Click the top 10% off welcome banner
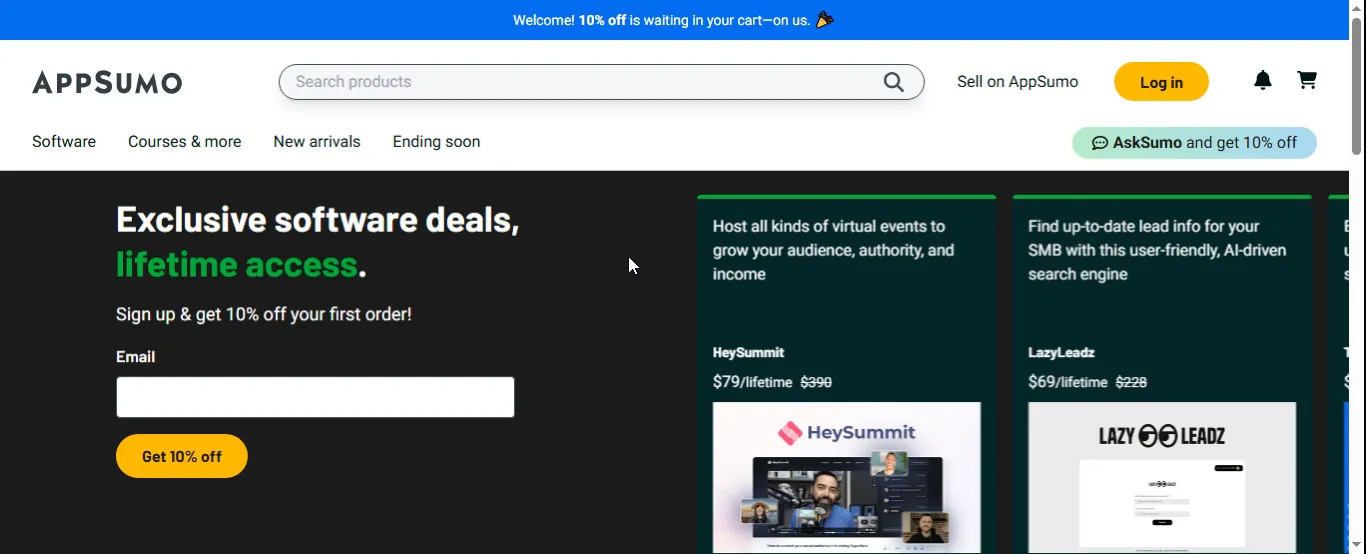This screenshot has height=554, width=1366. pyautogui.click(x=674, y=20)
